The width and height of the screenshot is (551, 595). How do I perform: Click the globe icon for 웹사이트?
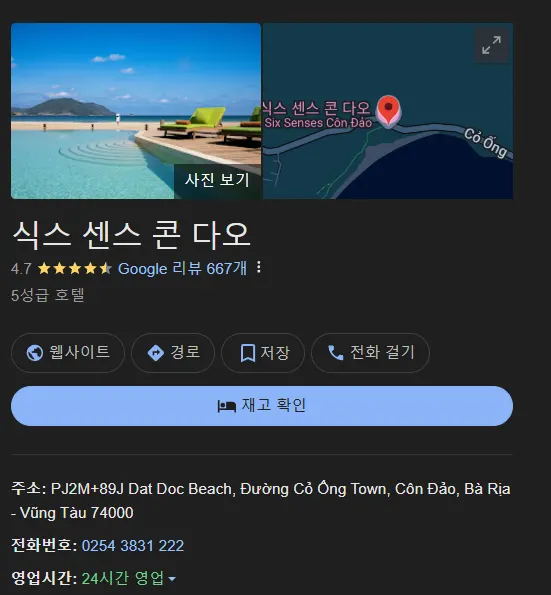(x=35, y=353)
